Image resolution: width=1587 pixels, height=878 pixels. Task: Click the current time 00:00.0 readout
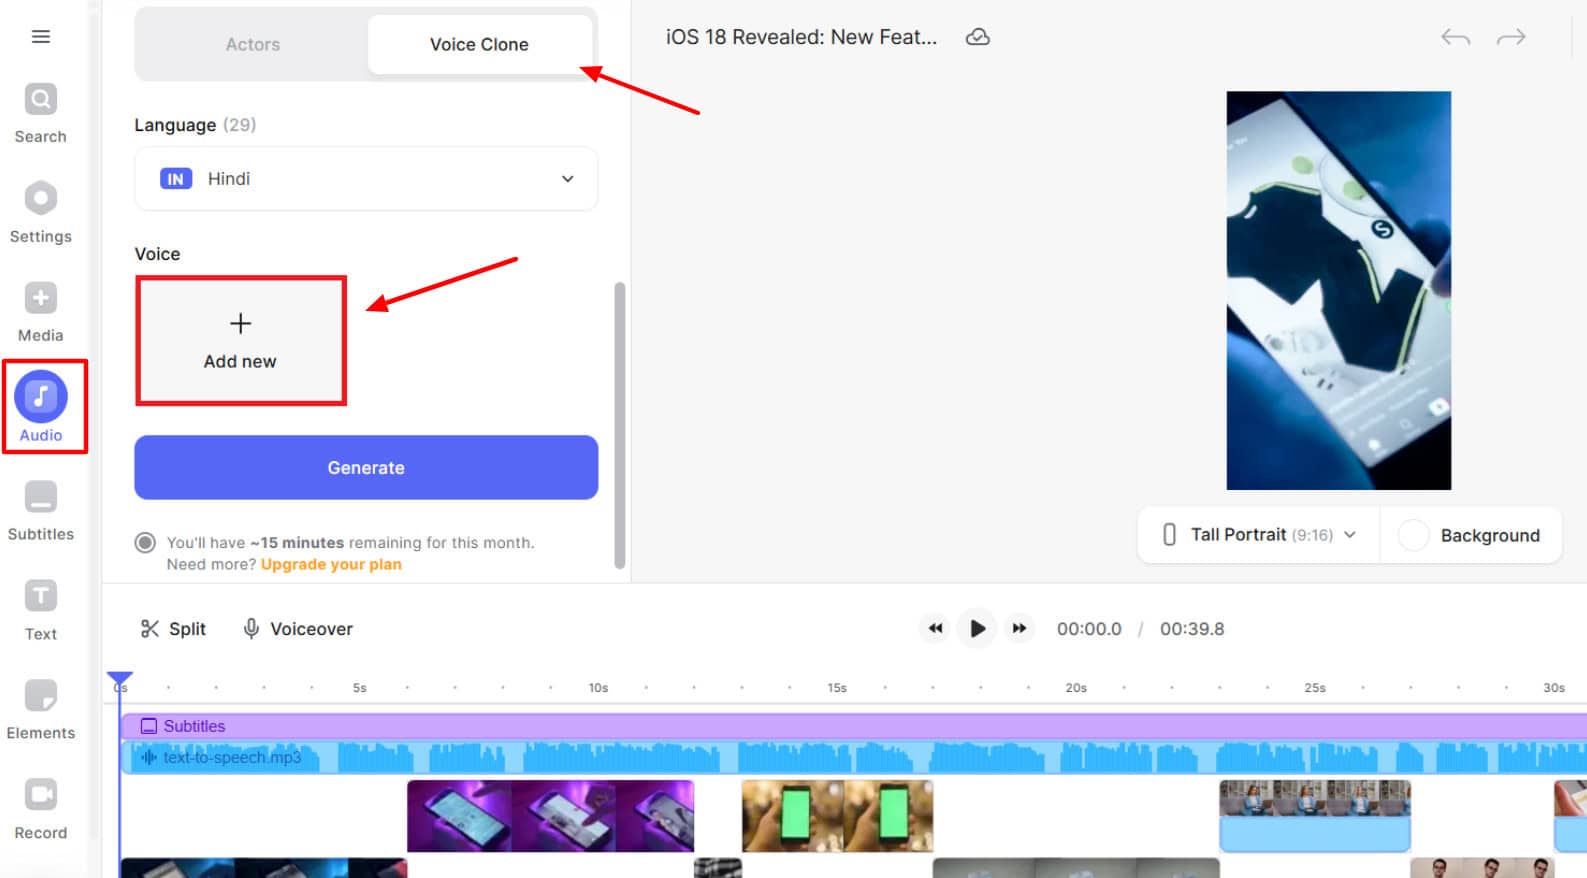[x=1089, y=629]
